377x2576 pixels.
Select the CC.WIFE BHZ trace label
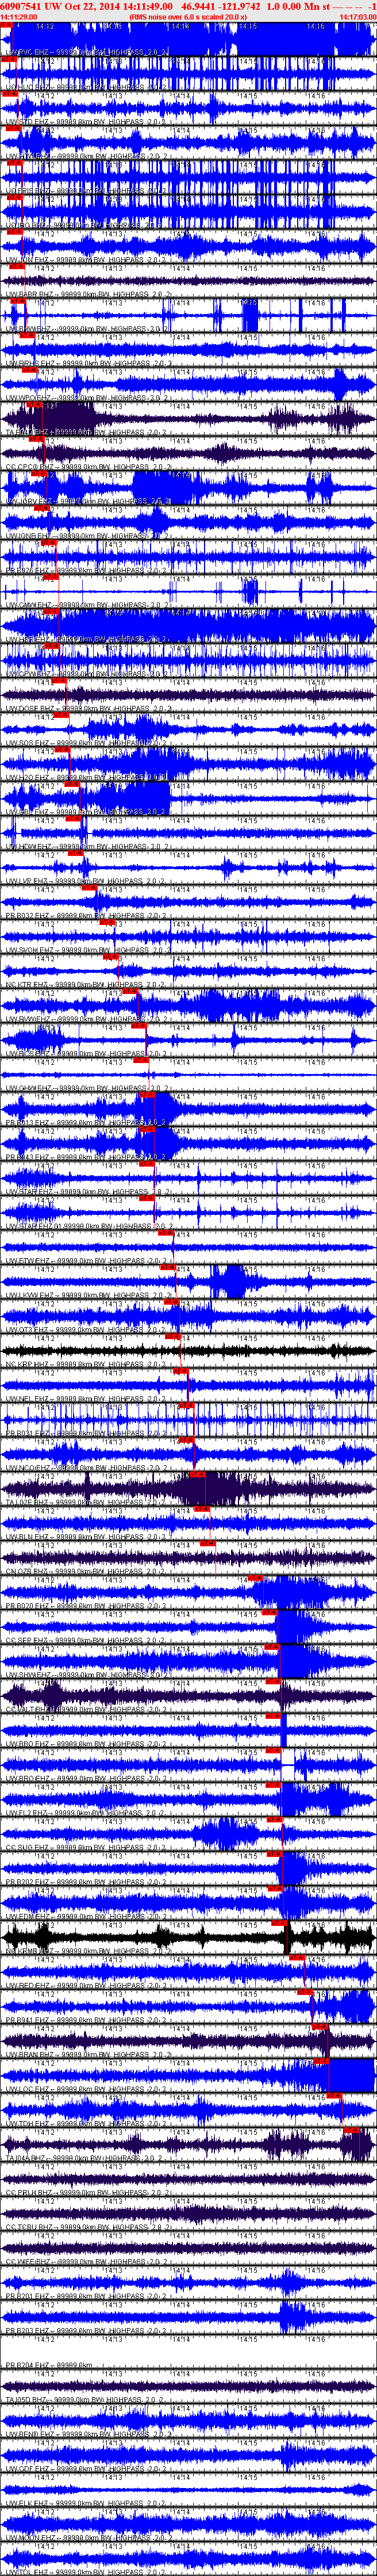pos(88,2259)
